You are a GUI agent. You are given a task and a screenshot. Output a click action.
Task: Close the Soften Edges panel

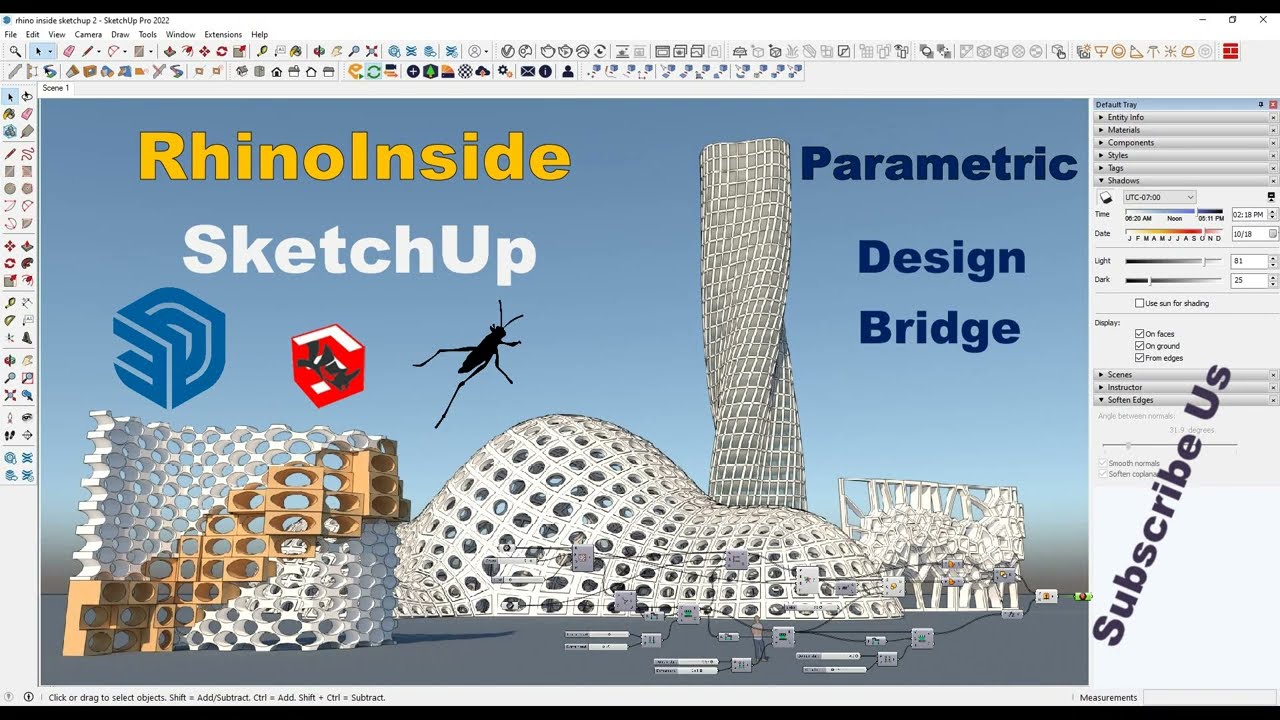(x=1273, y=400)
